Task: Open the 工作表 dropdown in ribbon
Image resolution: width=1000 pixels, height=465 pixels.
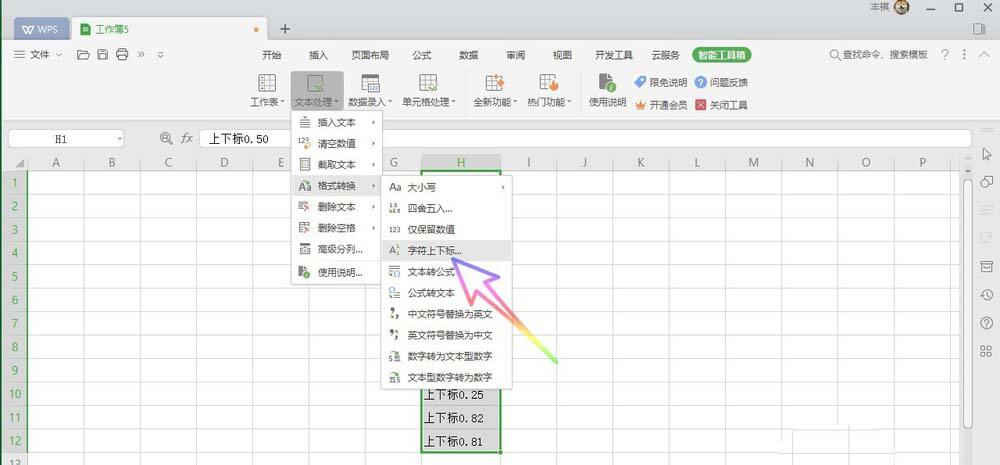Action: click(267, 102)
